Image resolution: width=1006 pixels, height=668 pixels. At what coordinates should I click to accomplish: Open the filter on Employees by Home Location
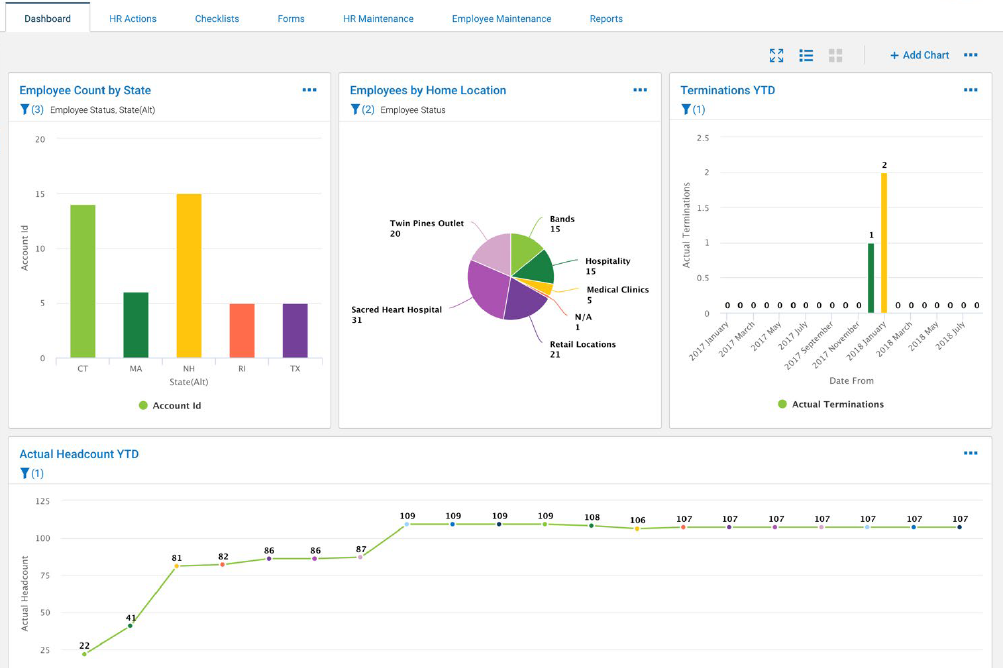[355, 110]
